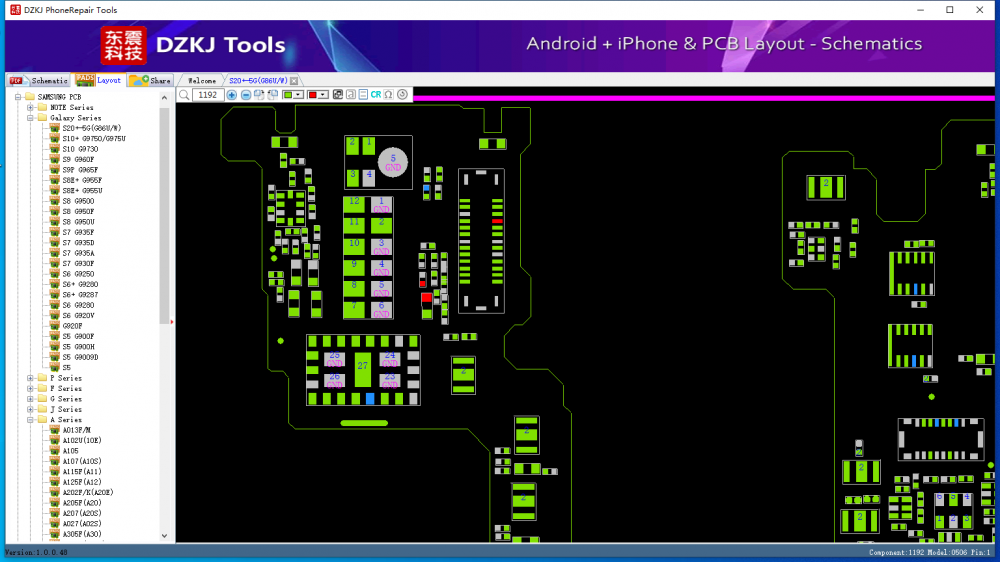Collapse the SAMSUNG PCB tree node
The image size is (1000, 562).
(x=18, y=97)
